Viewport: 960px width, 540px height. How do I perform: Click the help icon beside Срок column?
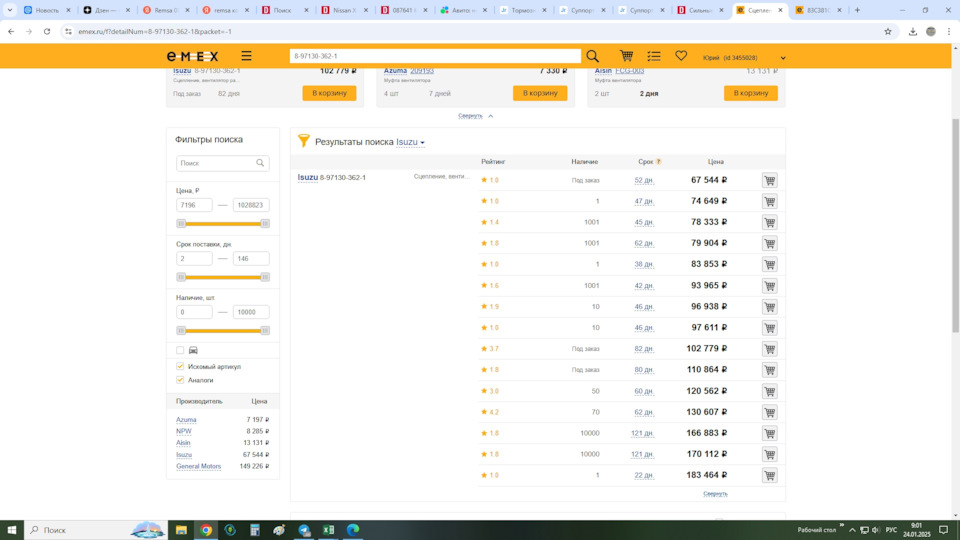coord(659,162)
